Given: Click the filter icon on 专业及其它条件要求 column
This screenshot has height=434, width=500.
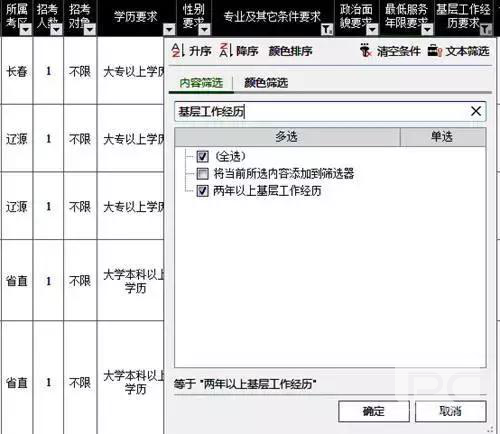Looking at the screenshot, I should click(327, 30).
